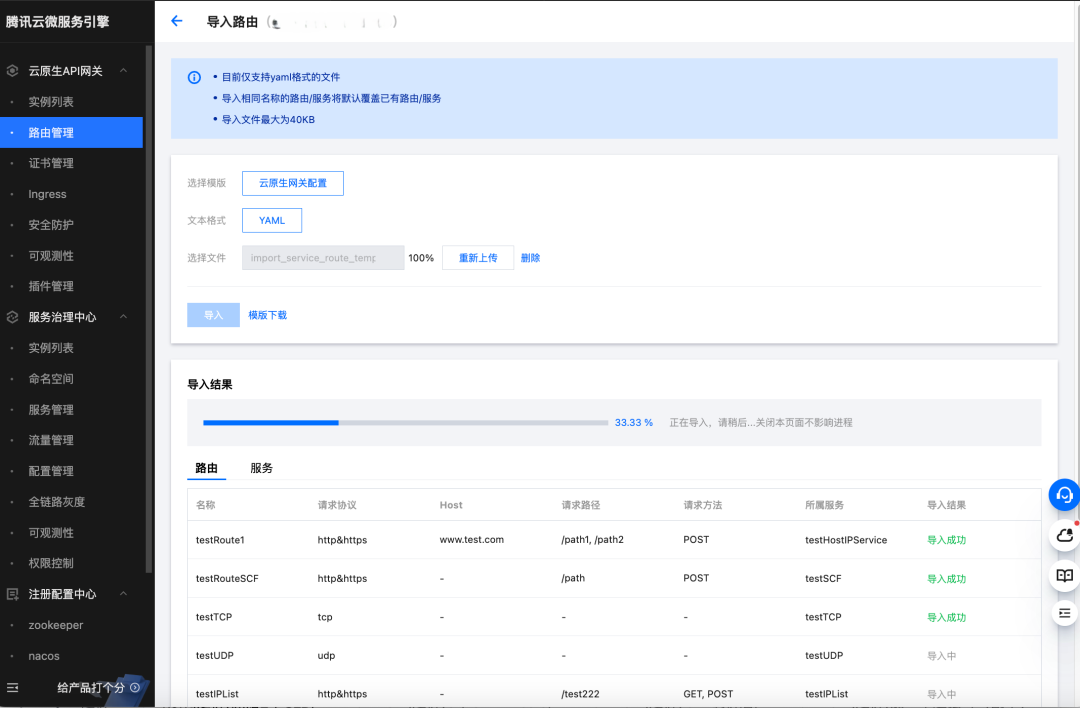Click the 云原生API网关 section icon
The height and width of the screenshot is (708, 1080).
12,70
